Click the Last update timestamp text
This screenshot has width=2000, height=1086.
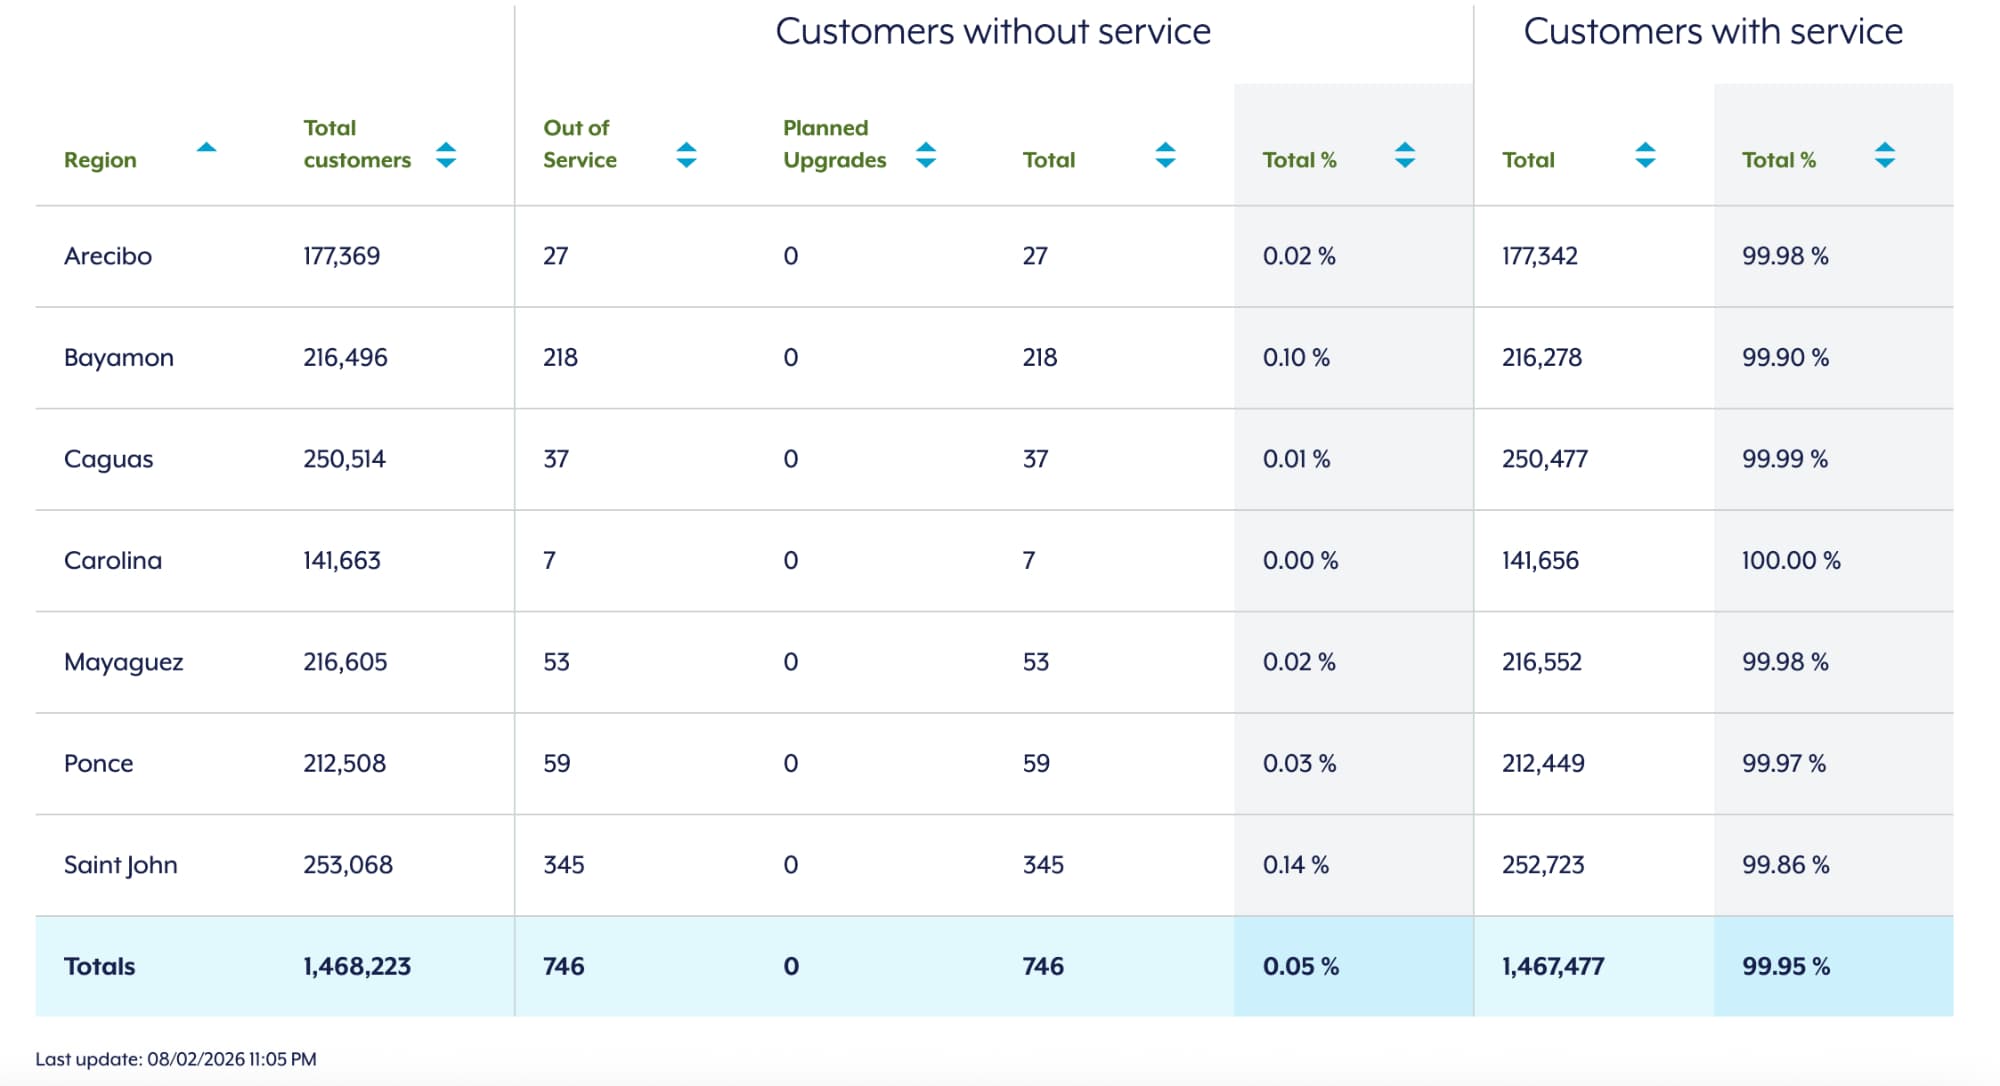pyautogui.click(x=176, y=1059)
